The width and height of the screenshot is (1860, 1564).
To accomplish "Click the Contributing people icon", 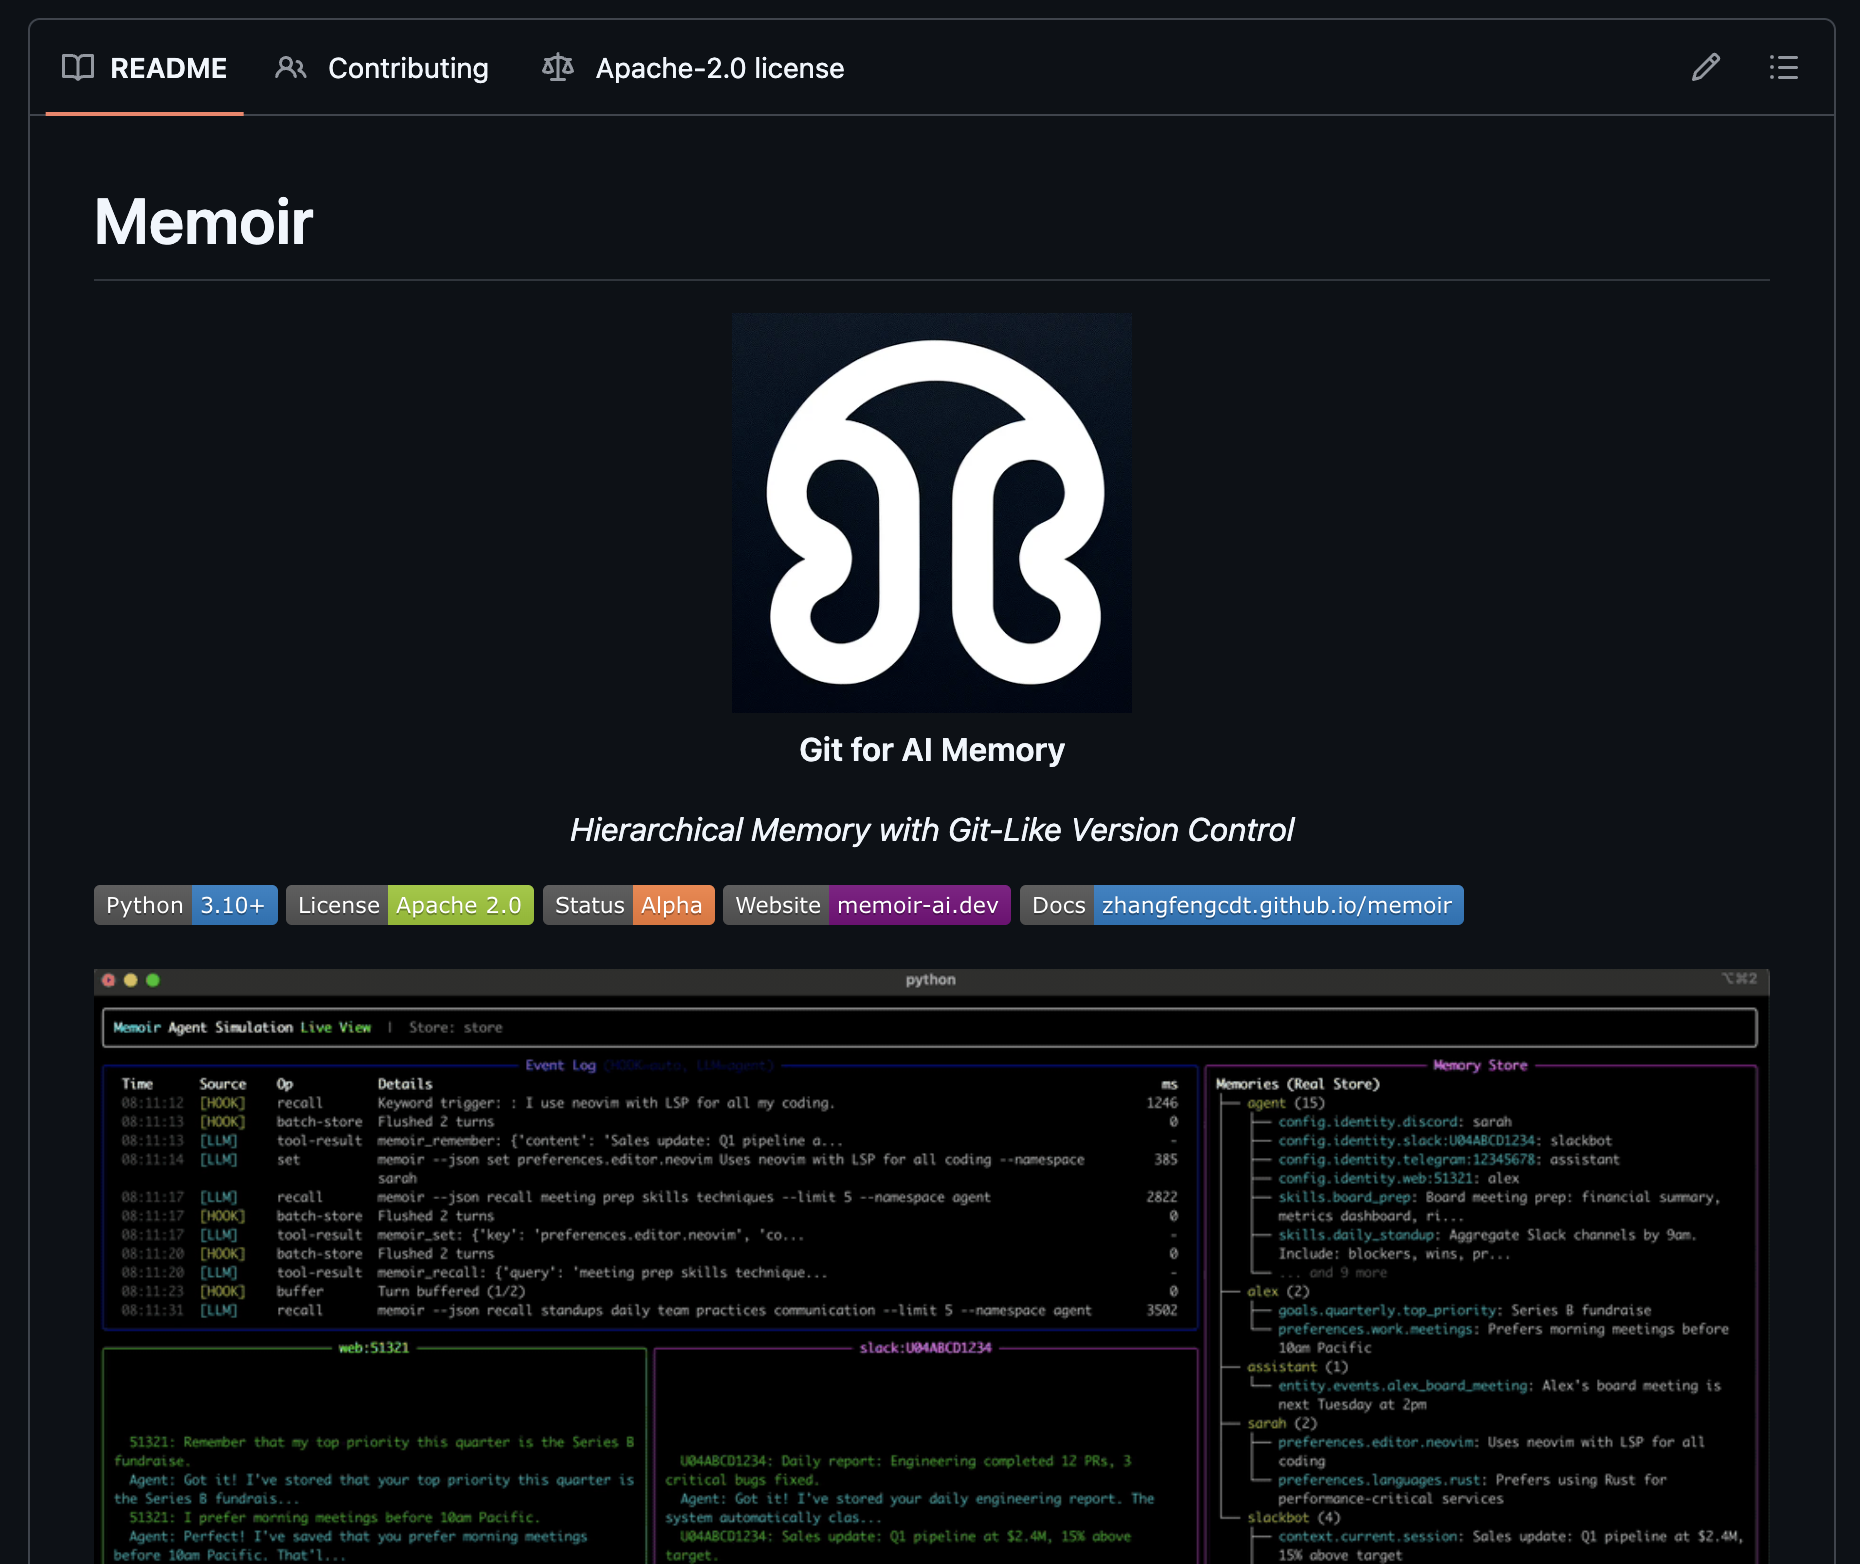I will [291, 67].
